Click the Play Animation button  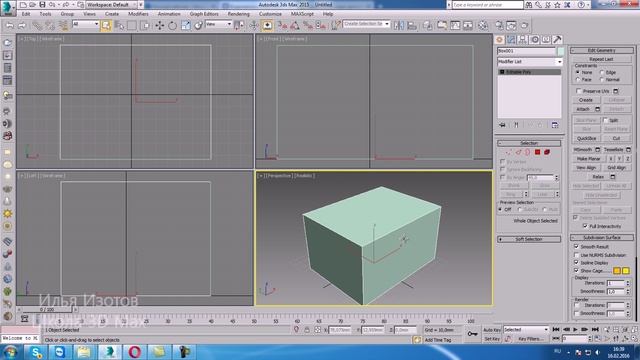click(575, 329)
